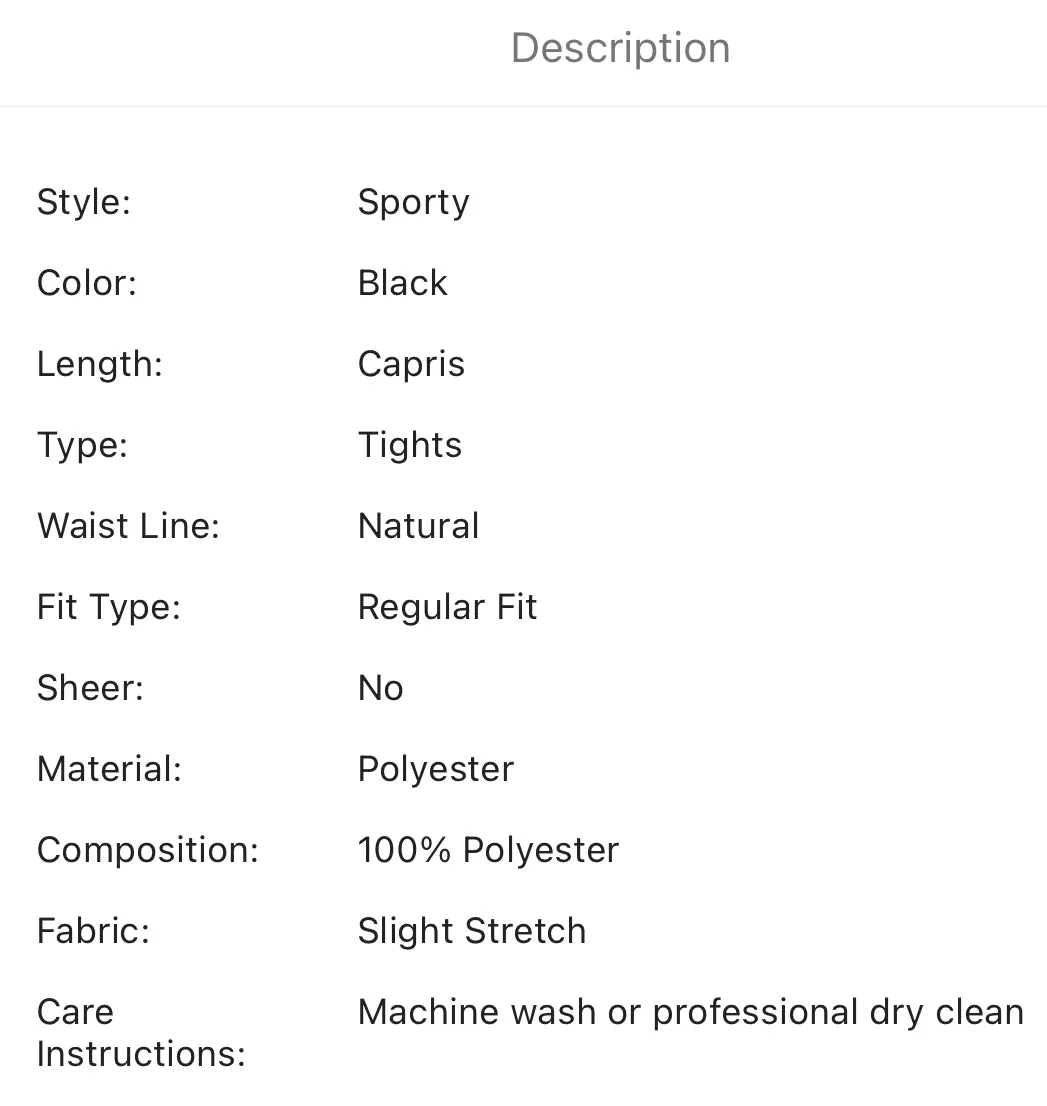This screenshot has width=1047, height=1106.
Task: Click the Black color value
Action: pos(403,283)
